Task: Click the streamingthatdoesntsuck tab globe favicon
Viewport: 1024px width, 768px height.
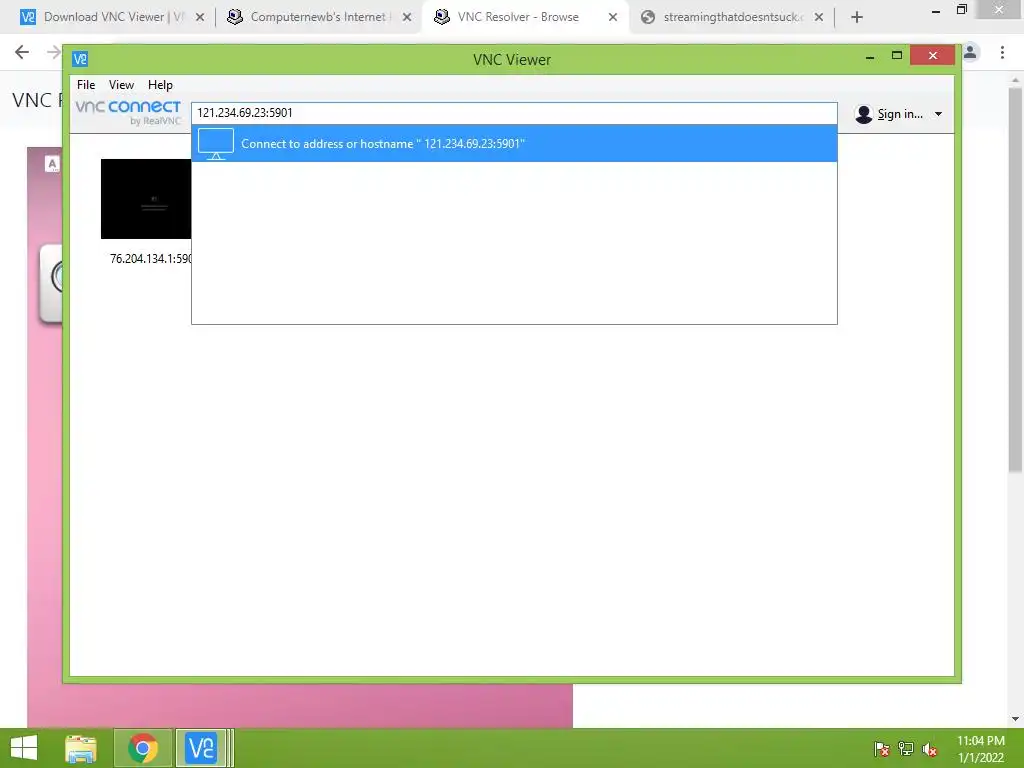Action: [x=648, y=17]
